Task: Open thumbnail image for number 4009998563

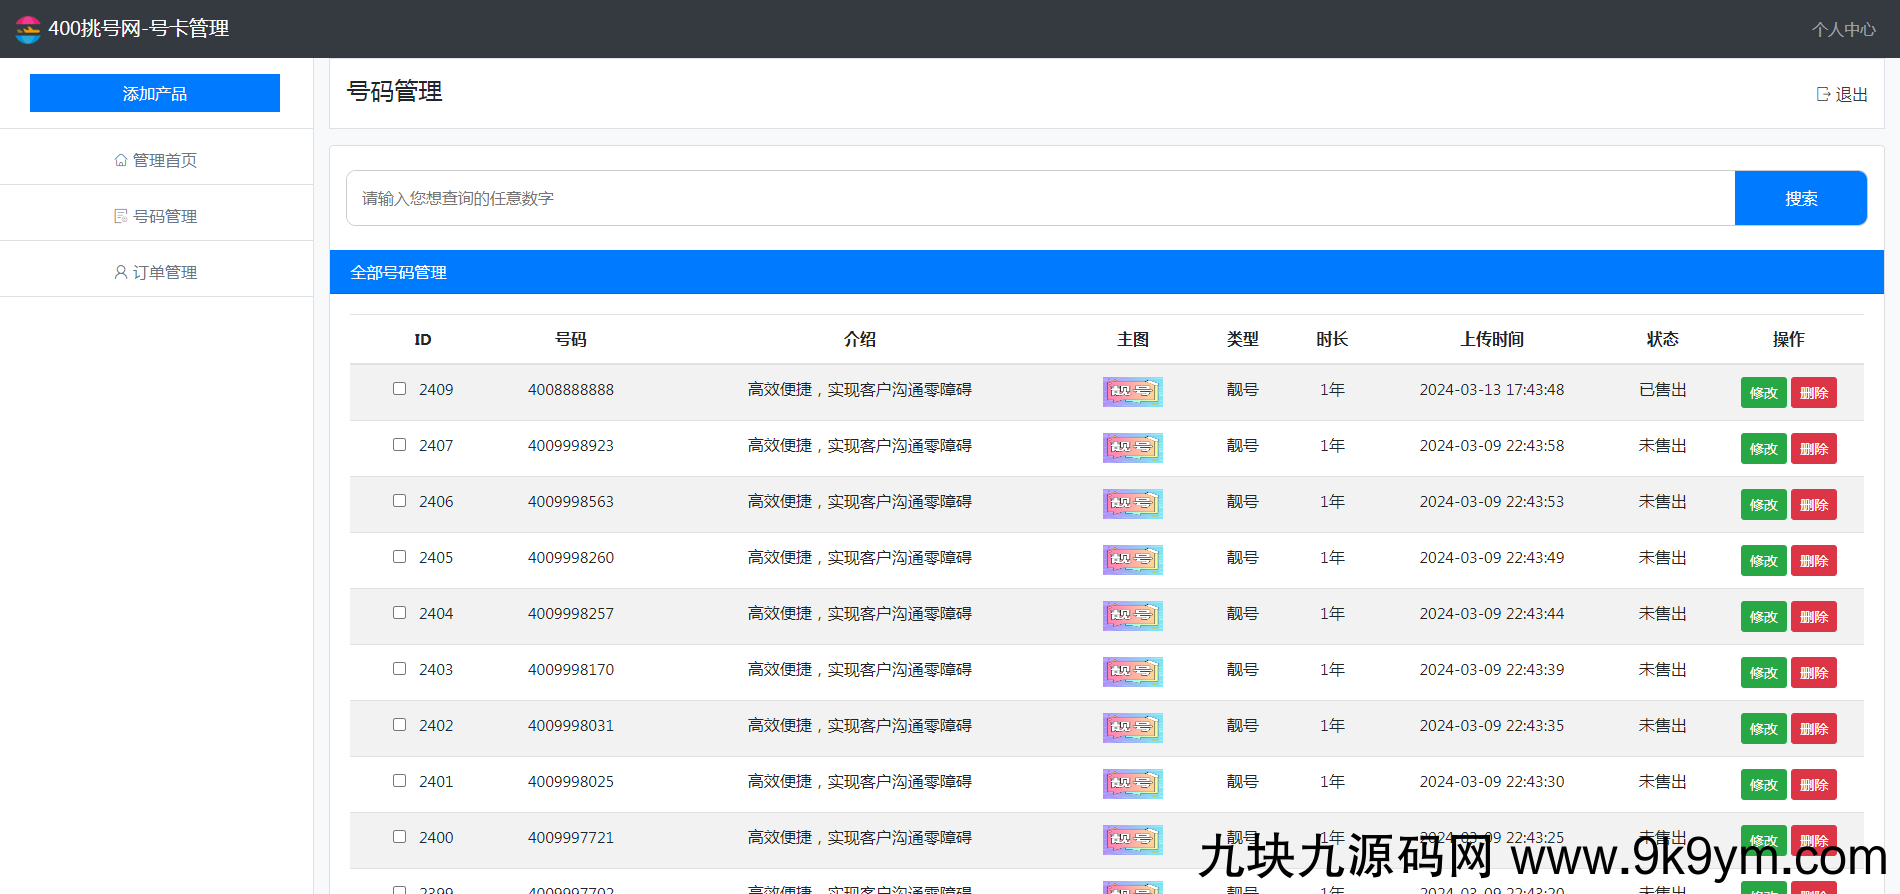Action: (x=1132, y=503)
